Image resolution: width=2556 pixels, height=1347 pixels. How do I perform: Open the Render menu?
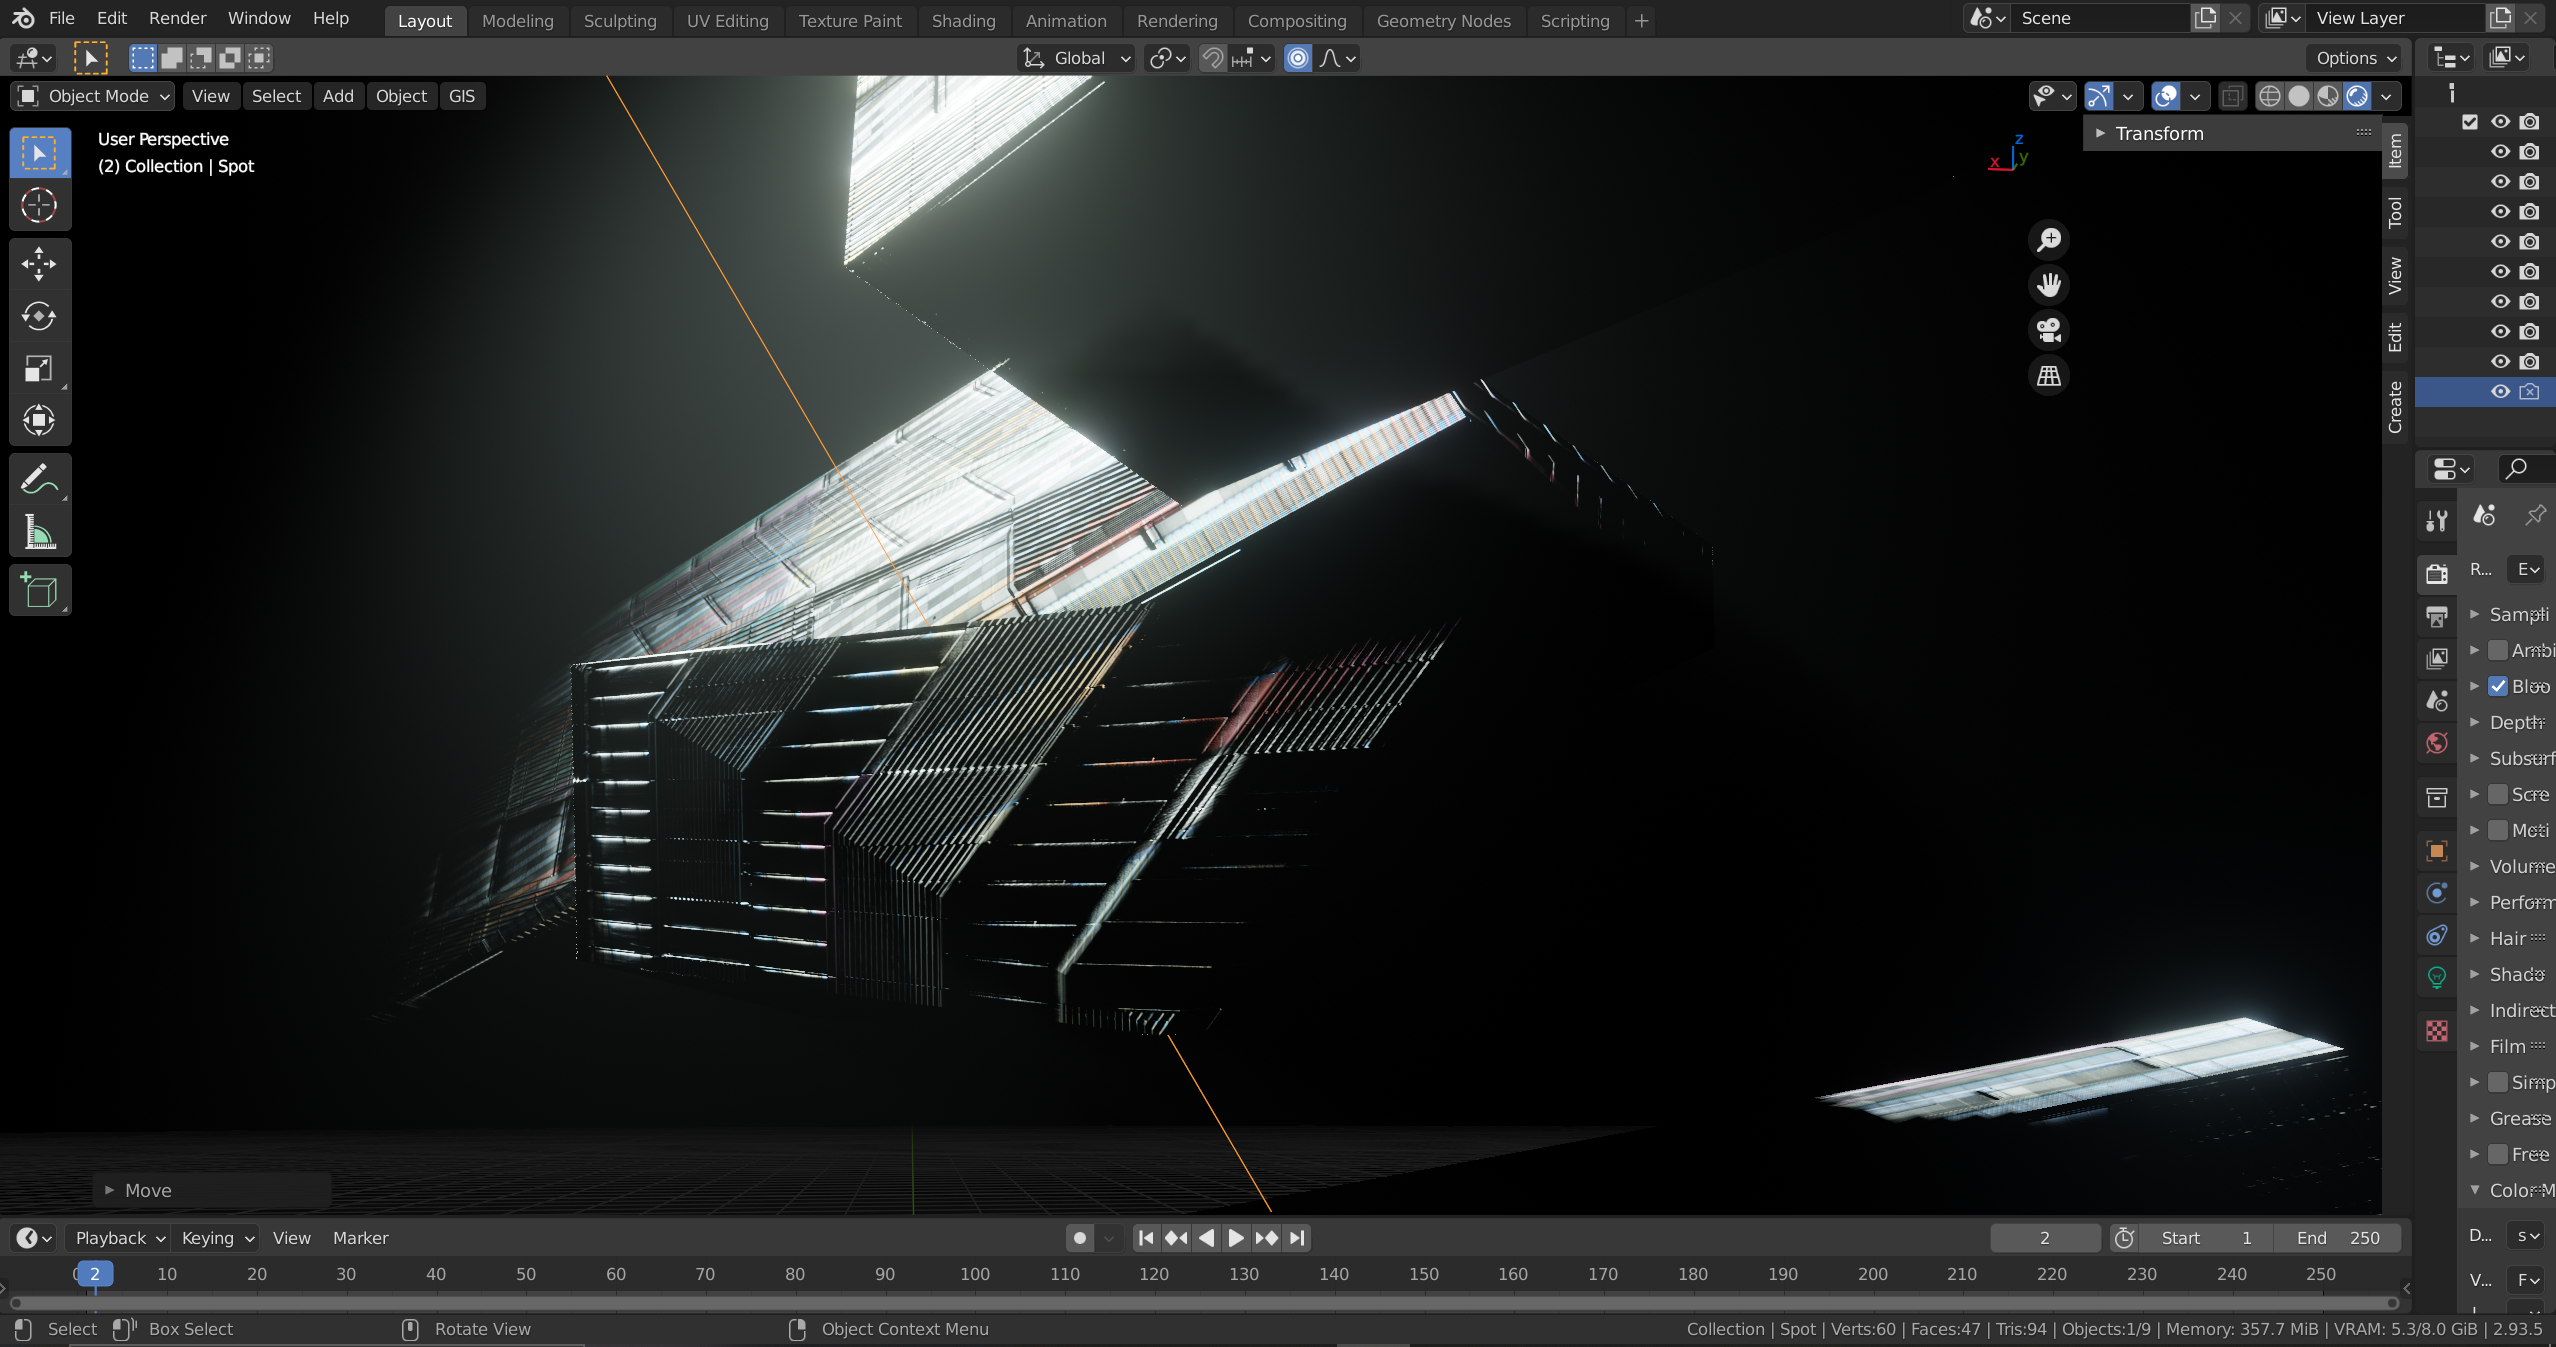(x=177, y=18)
